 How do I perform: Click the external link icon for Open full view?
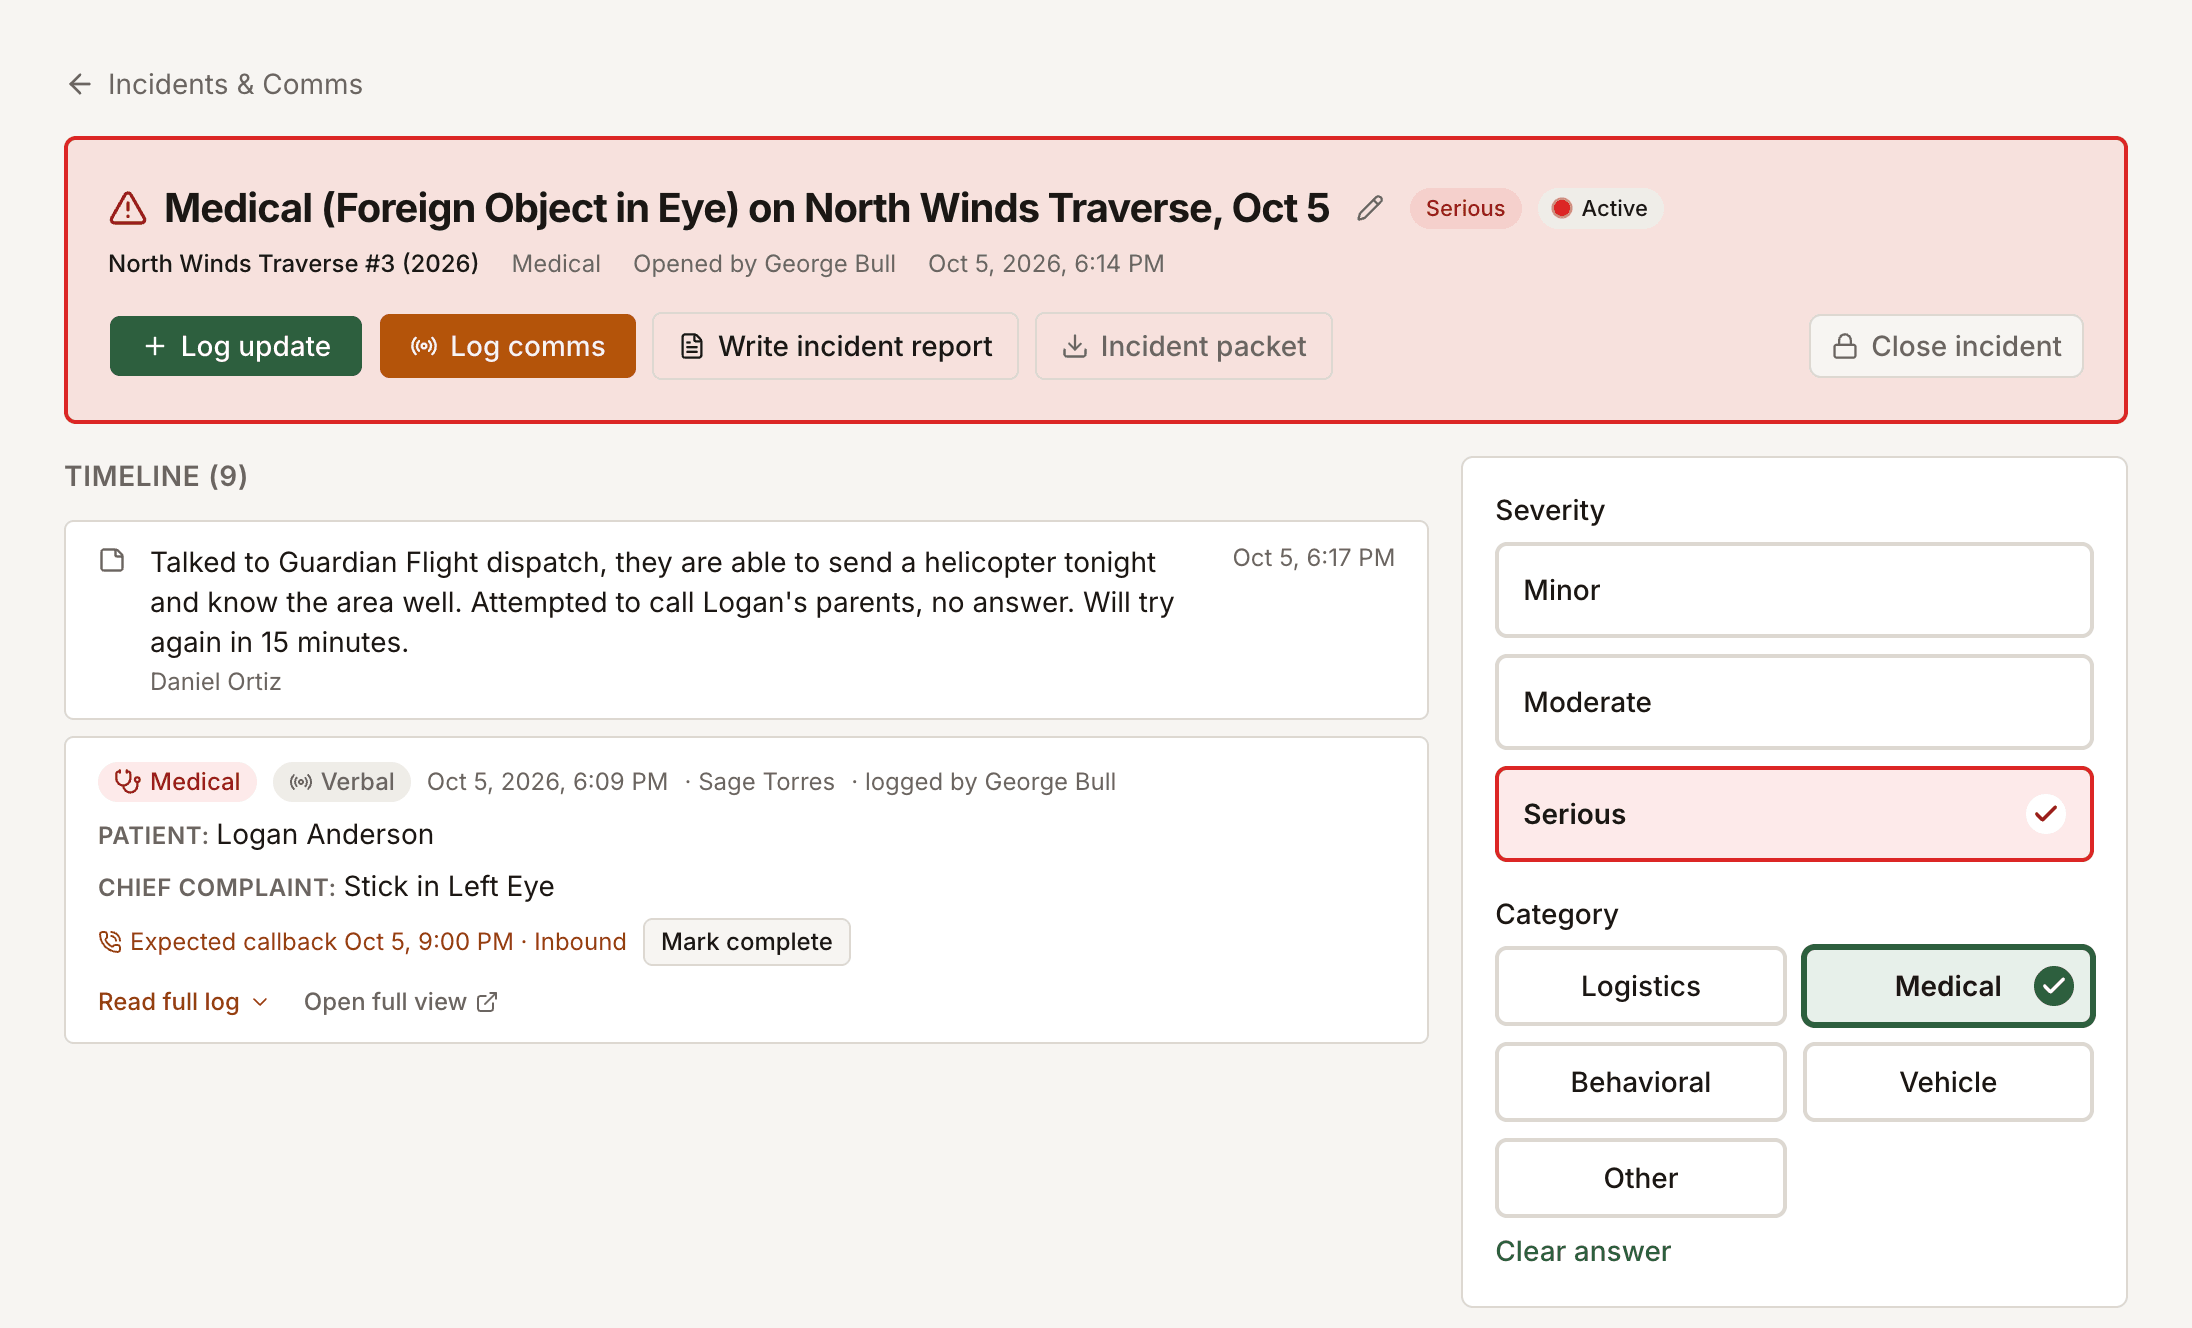point(487,1002)
